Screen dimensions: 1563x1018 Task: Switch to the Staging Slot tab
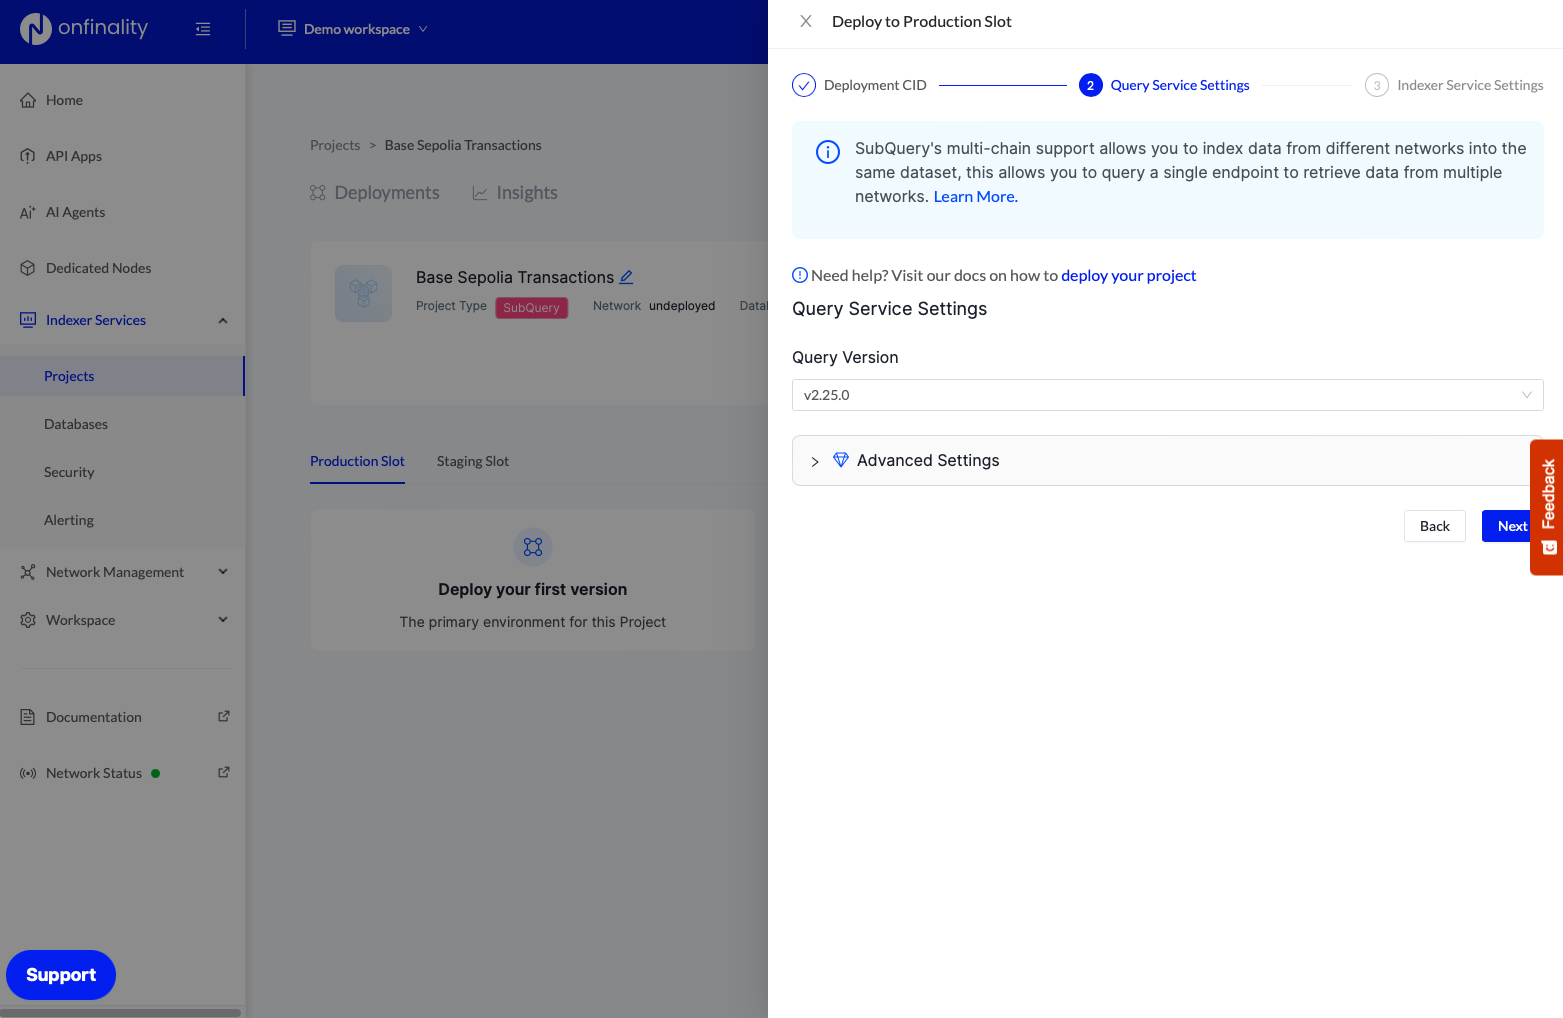472,461
